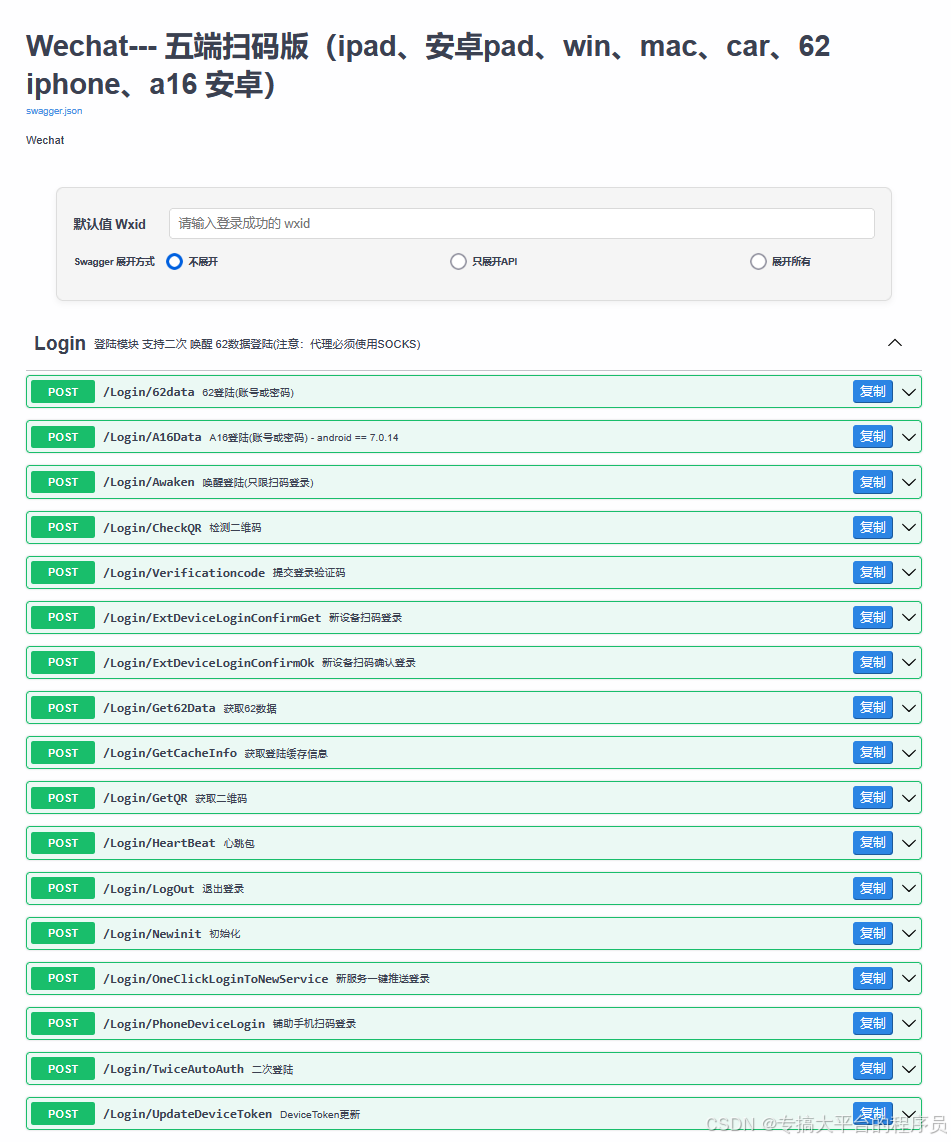Image resolution: width=951 pixels, height=1142 pixels.
Task: Expand the /Login/TwiceAutoAuth row chevron
Action: (x=909, y=1068)
